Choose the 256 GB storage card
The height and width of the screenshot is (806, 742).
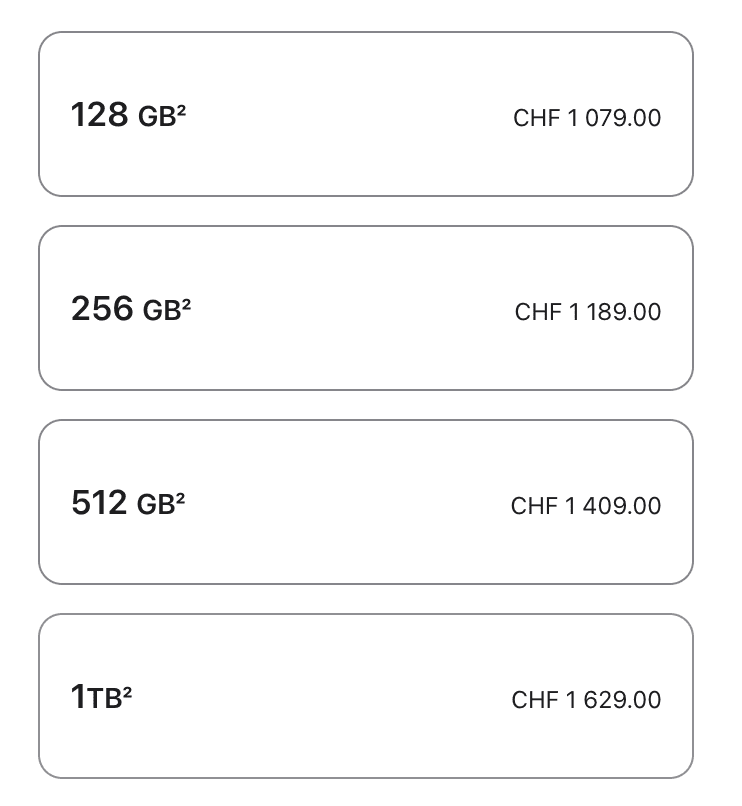tap(365, 308)
